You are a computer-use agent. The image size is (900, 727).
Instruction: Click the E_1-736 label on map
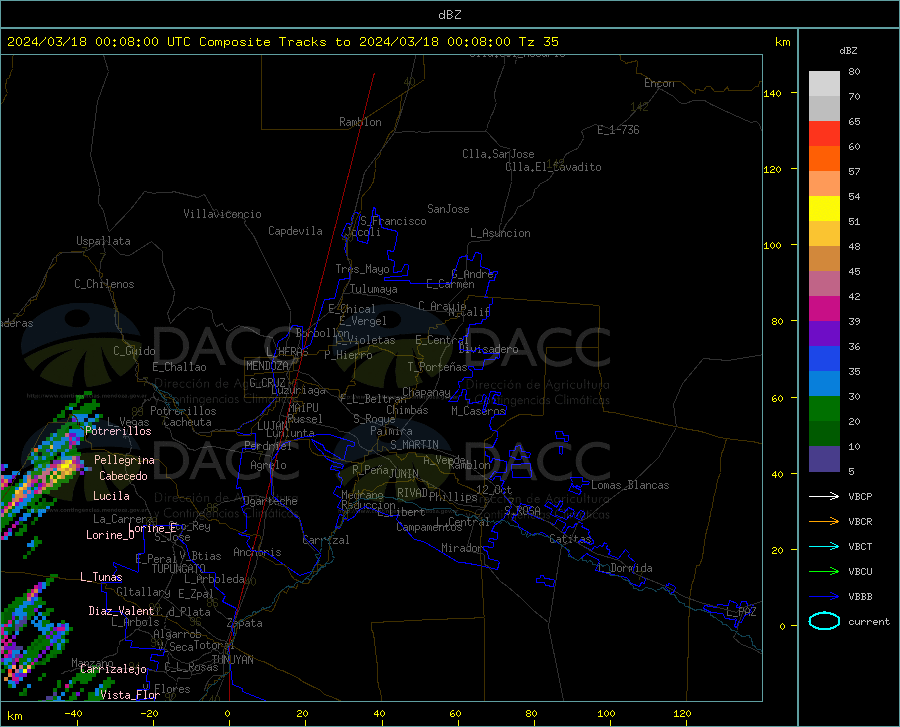tap(618, 130)
